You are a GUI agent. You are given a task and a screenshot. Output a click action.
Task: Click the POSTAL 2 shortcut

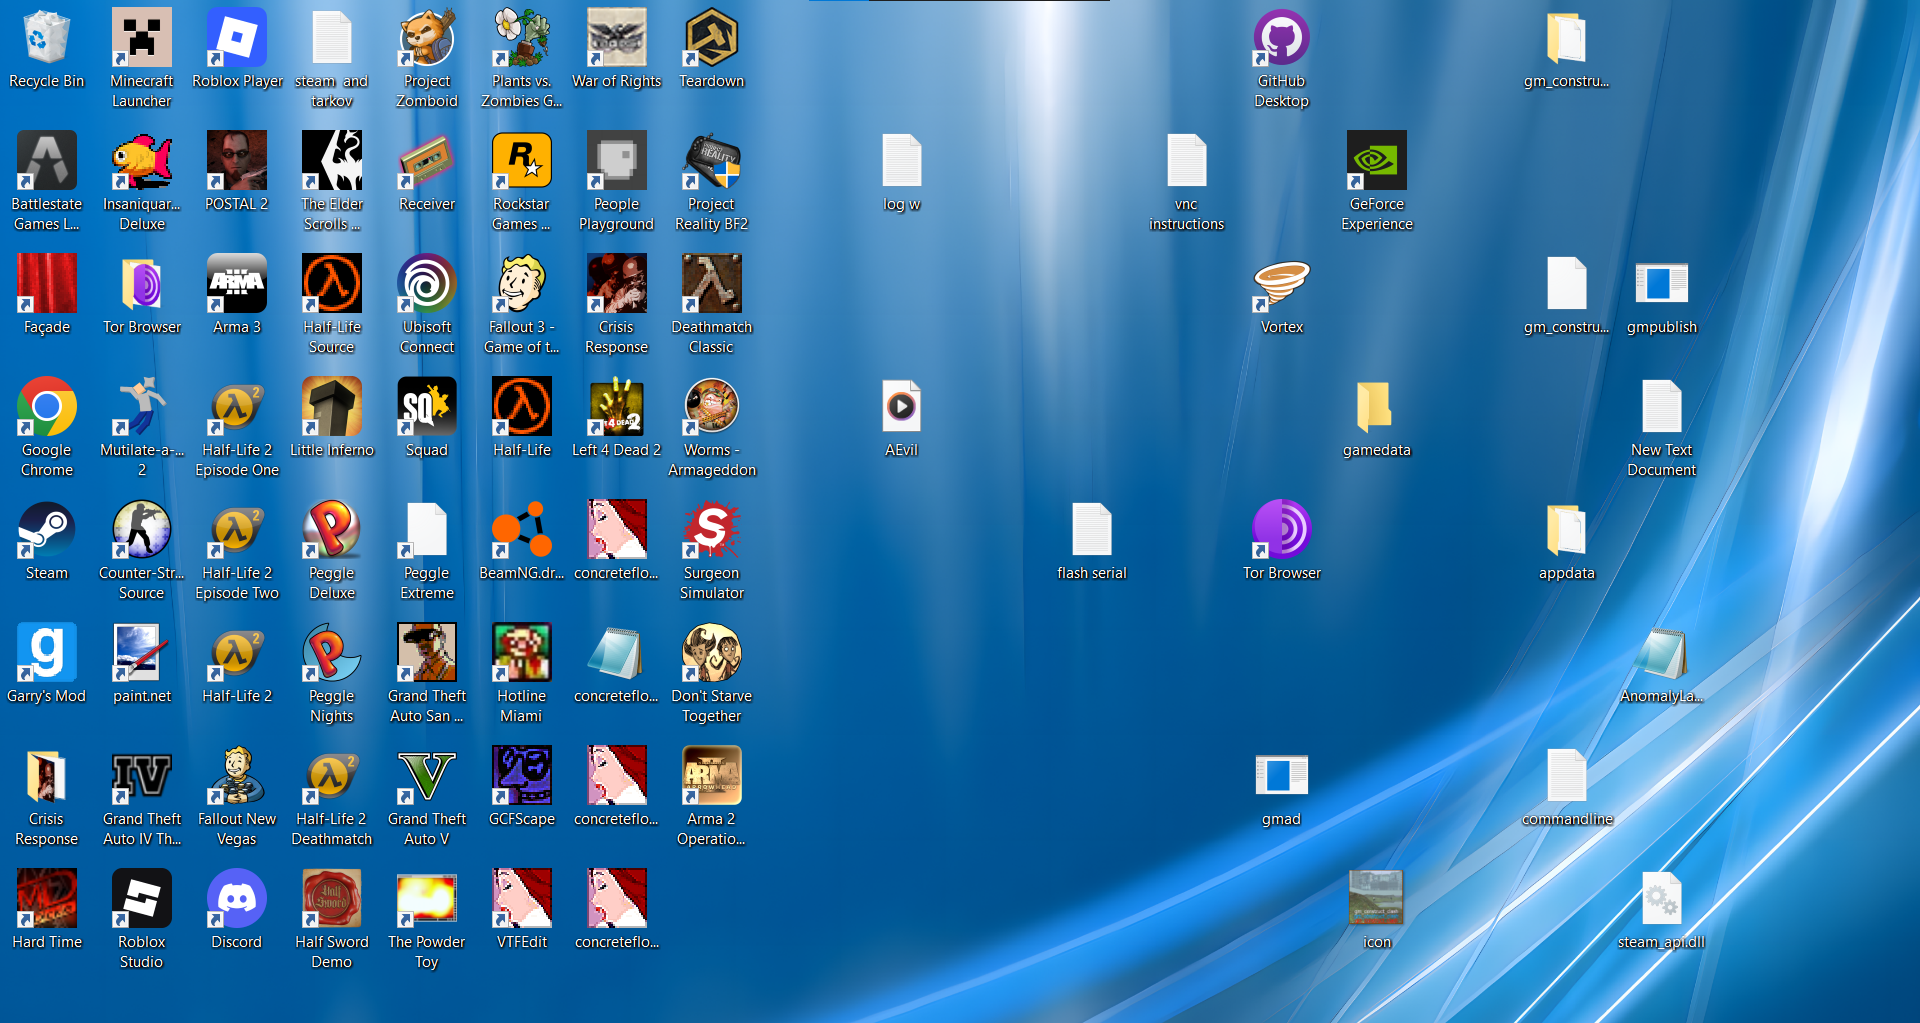tap(236, 160)
